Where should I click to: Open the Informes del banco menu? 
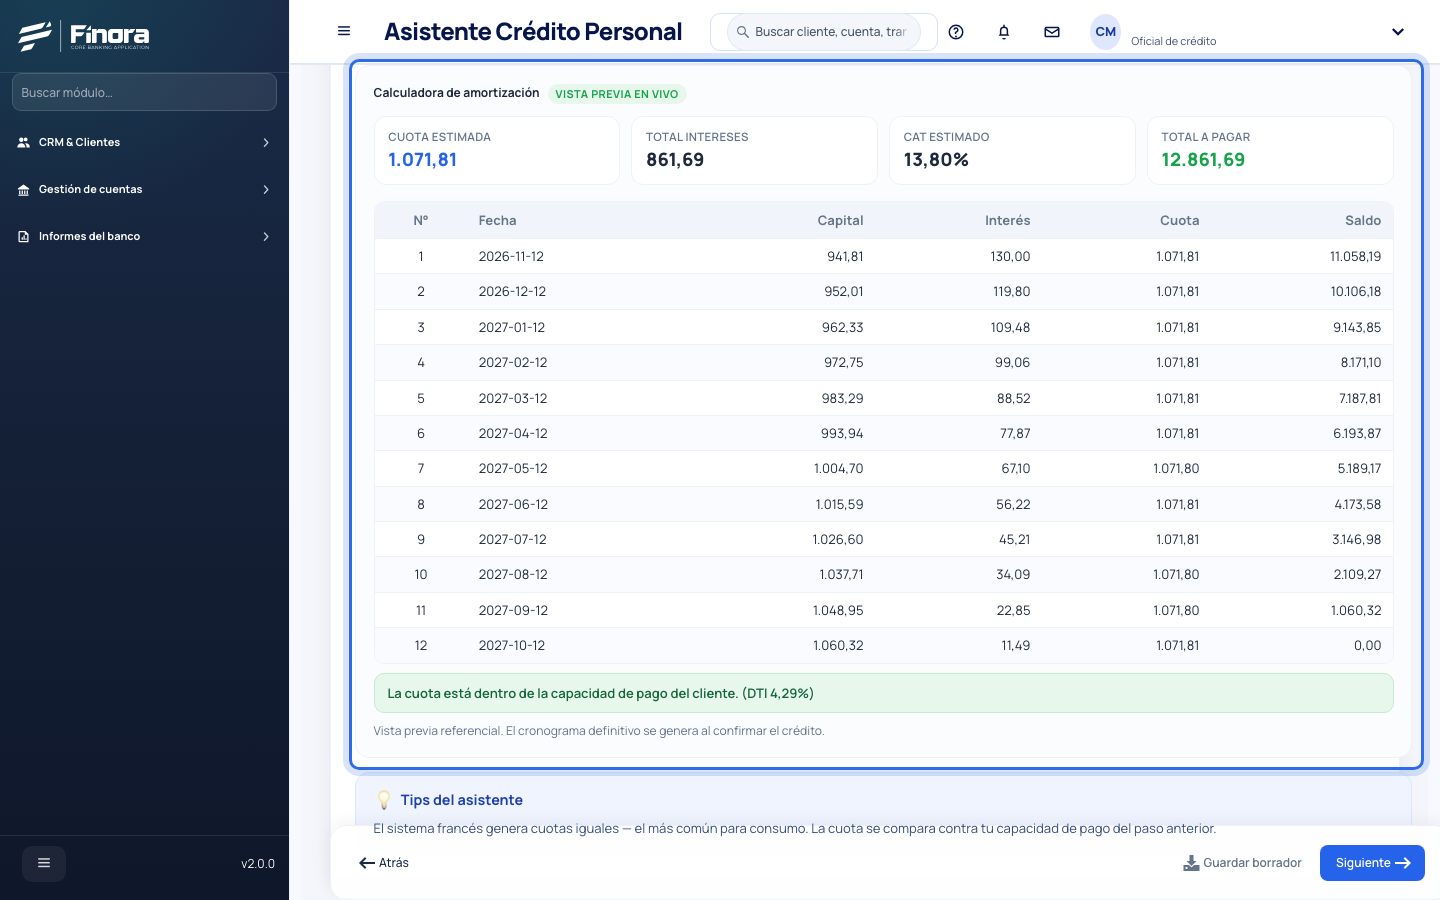coord(144,237)
